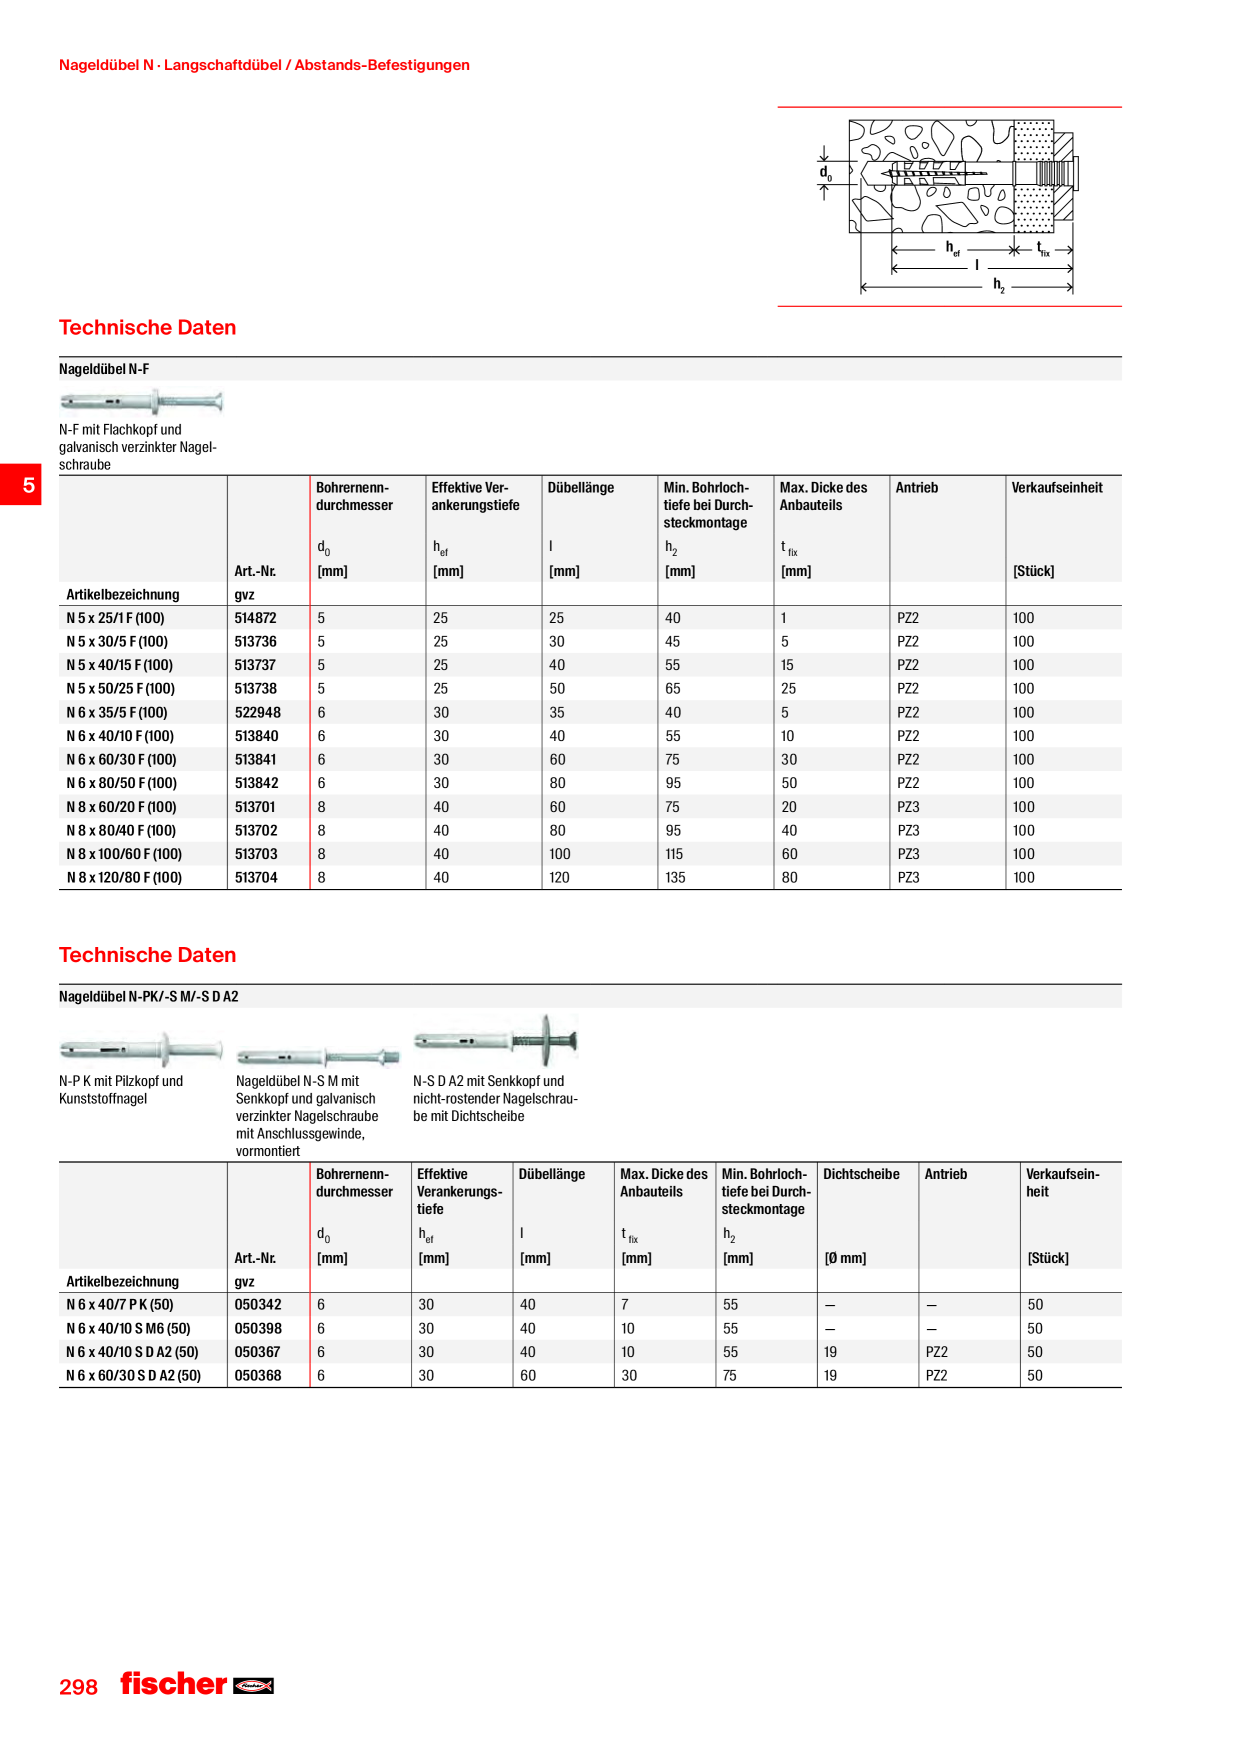This screenshot has width=1240, height=1754.
Task: Click article number 513841
Action: [256, 760]
